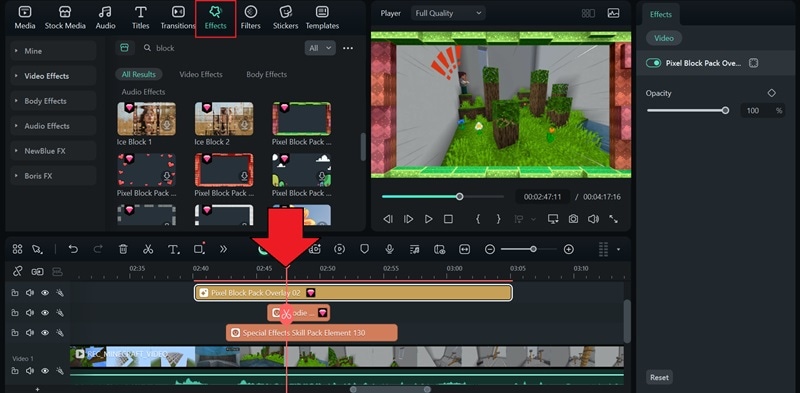Image resolution: width=800 pixels, height=393 pixels.
Task: Click the player volume icon
Action: point(593,219)
